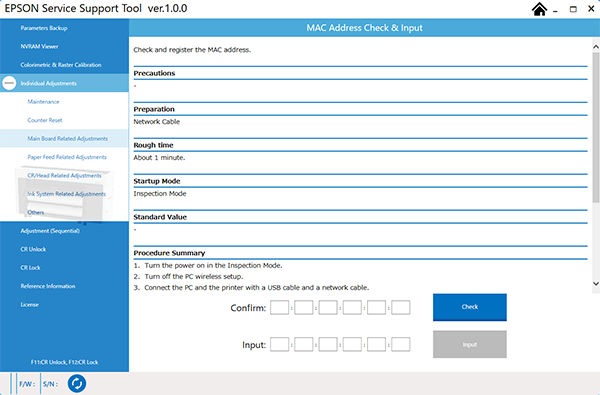Close the Service Support Tool window
This screenshot has width=600, height=395.
(x=591, y=9)
